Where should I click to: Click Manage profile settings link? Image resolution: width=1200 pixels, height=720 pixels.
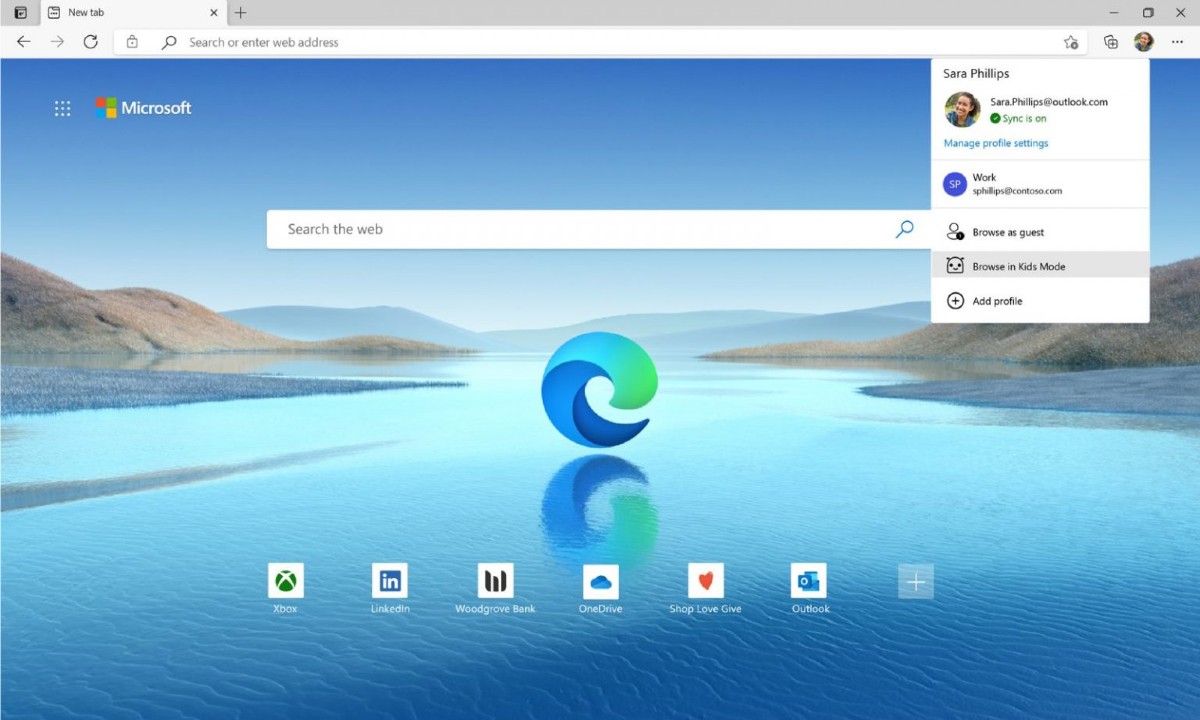pyautogui.click(x=996, y=143)
